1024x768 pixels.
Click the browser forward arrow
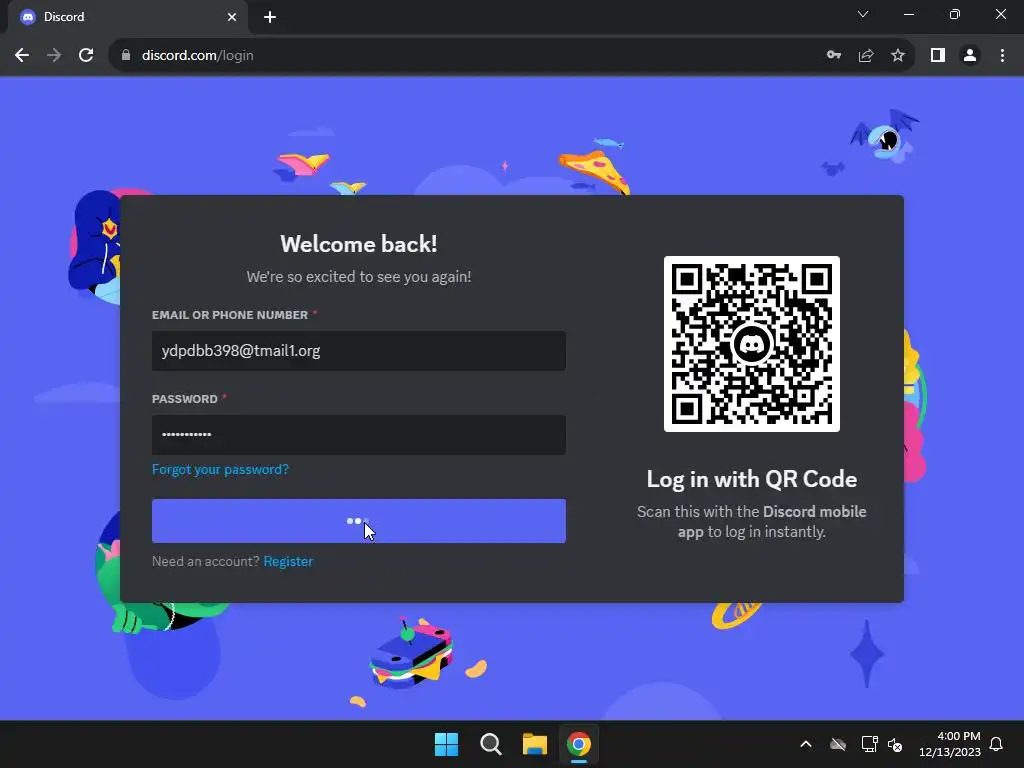pos(54,56)
